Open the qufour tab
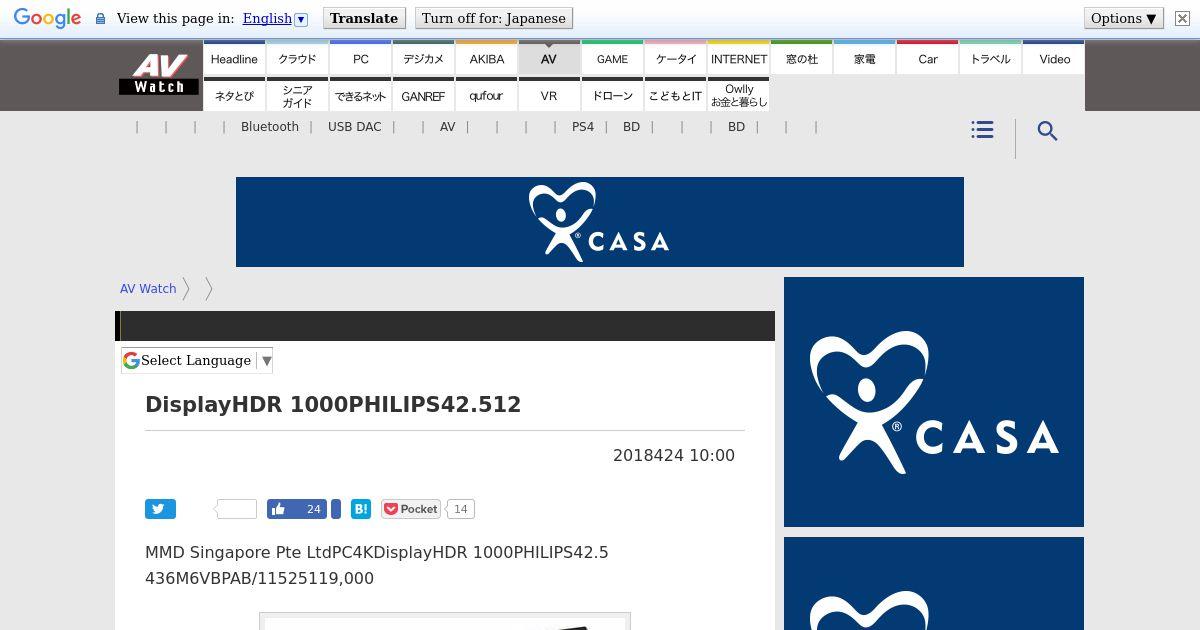This screenshot has width=1200, height=630. click(486, 95)
